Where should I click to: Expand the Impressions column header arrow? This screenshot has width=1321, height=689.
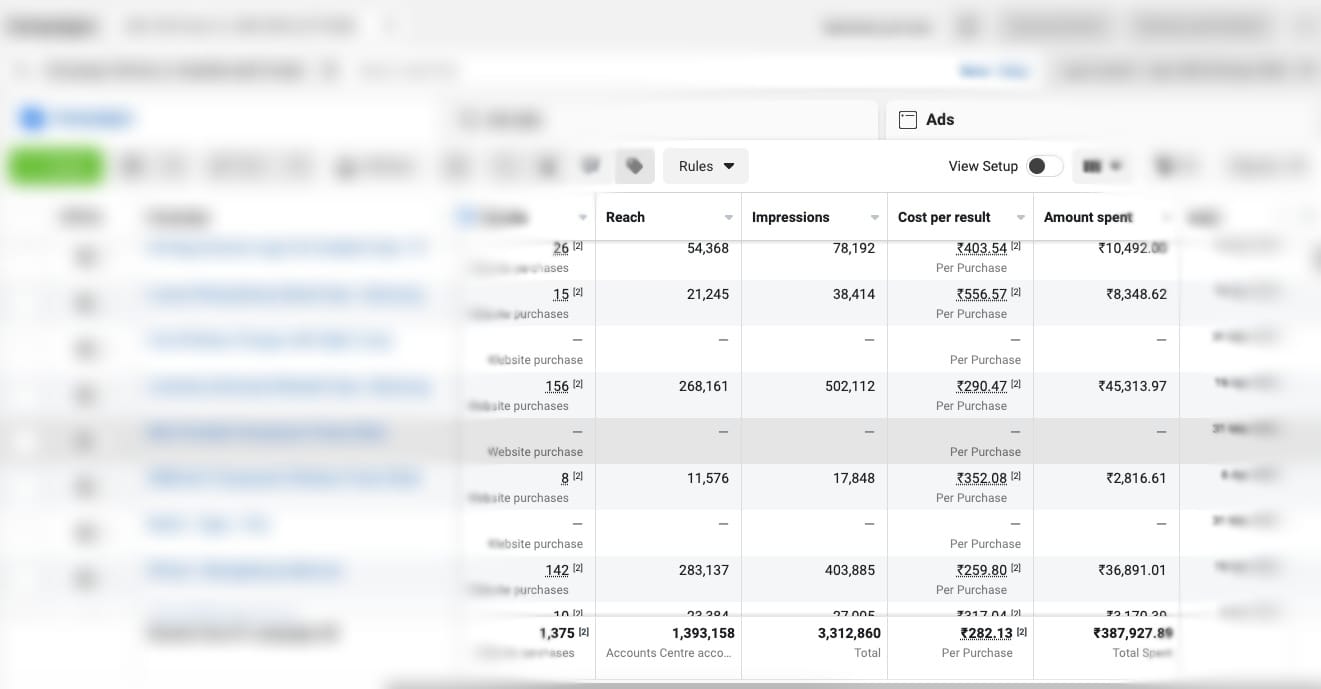[x=875, y=218]
